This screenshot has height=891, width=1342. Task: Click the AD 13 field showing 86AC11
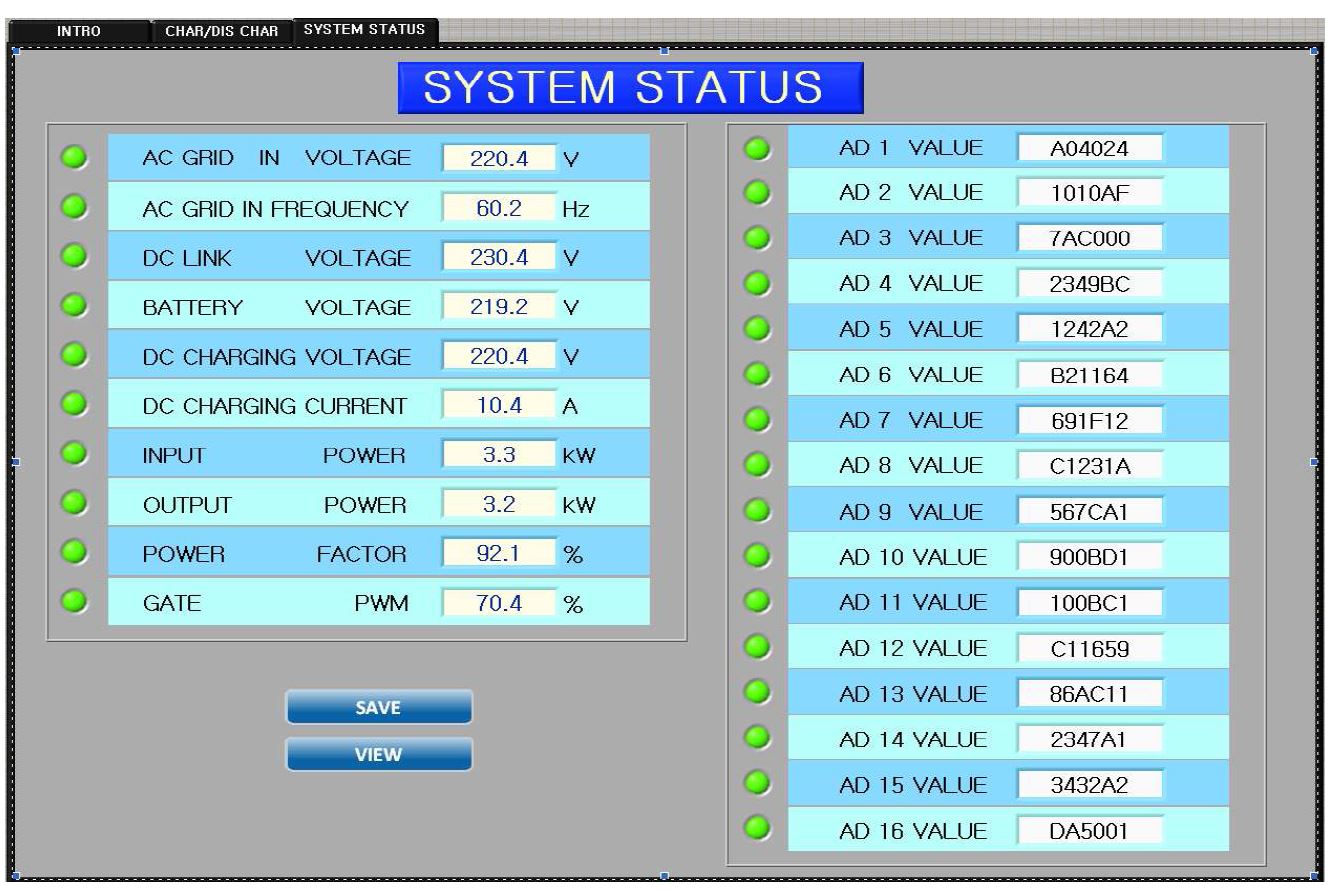pyautogui.click(x=1091, y=694)
